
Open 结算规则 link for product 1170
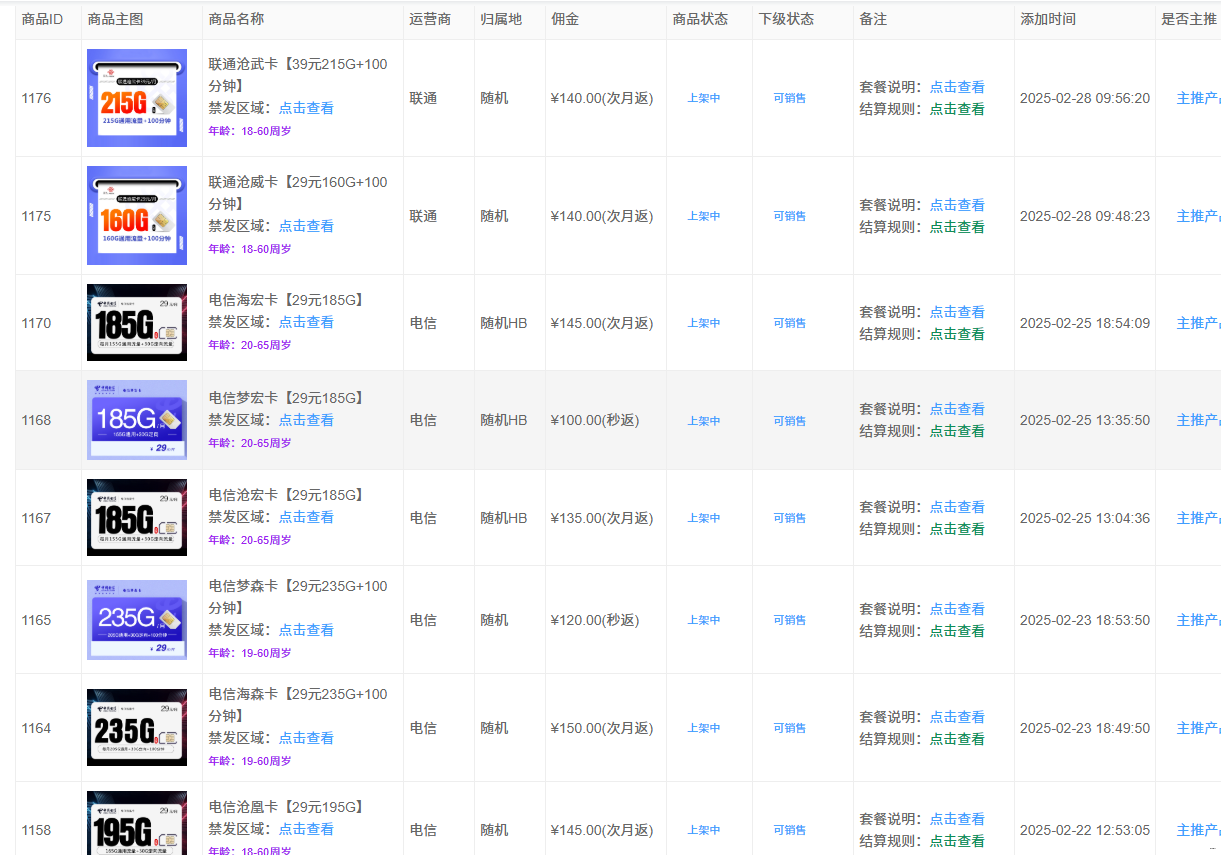coord(957,334)
